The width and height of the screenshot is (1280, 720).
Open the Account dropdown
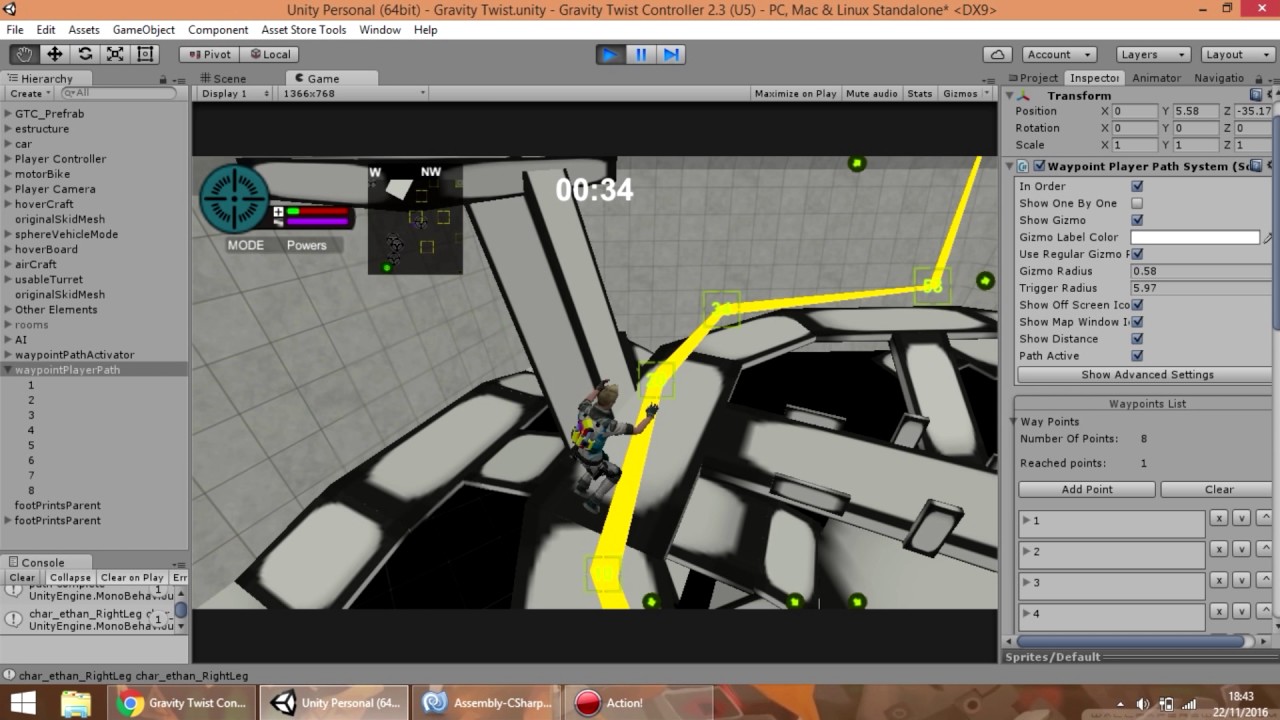pyautogui.click(x=1059, y=54)
